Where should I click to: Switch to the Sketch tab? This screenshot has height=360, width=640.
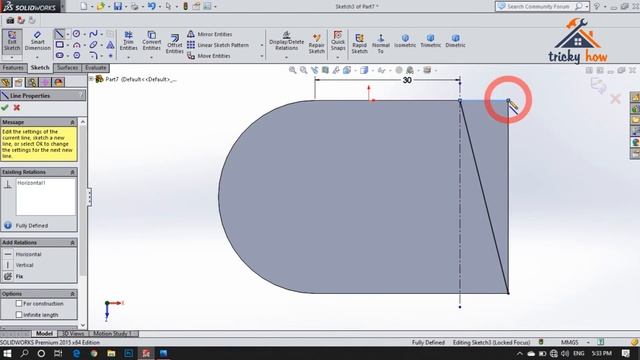40,68
